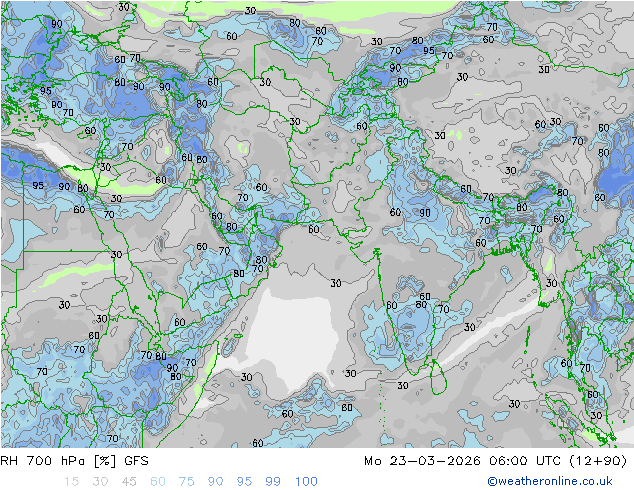The width and height of the screenshot is (634, 490).
Task: Click the 'RH 700 hPa [%] GFS' map title
Action: [74, 461]
